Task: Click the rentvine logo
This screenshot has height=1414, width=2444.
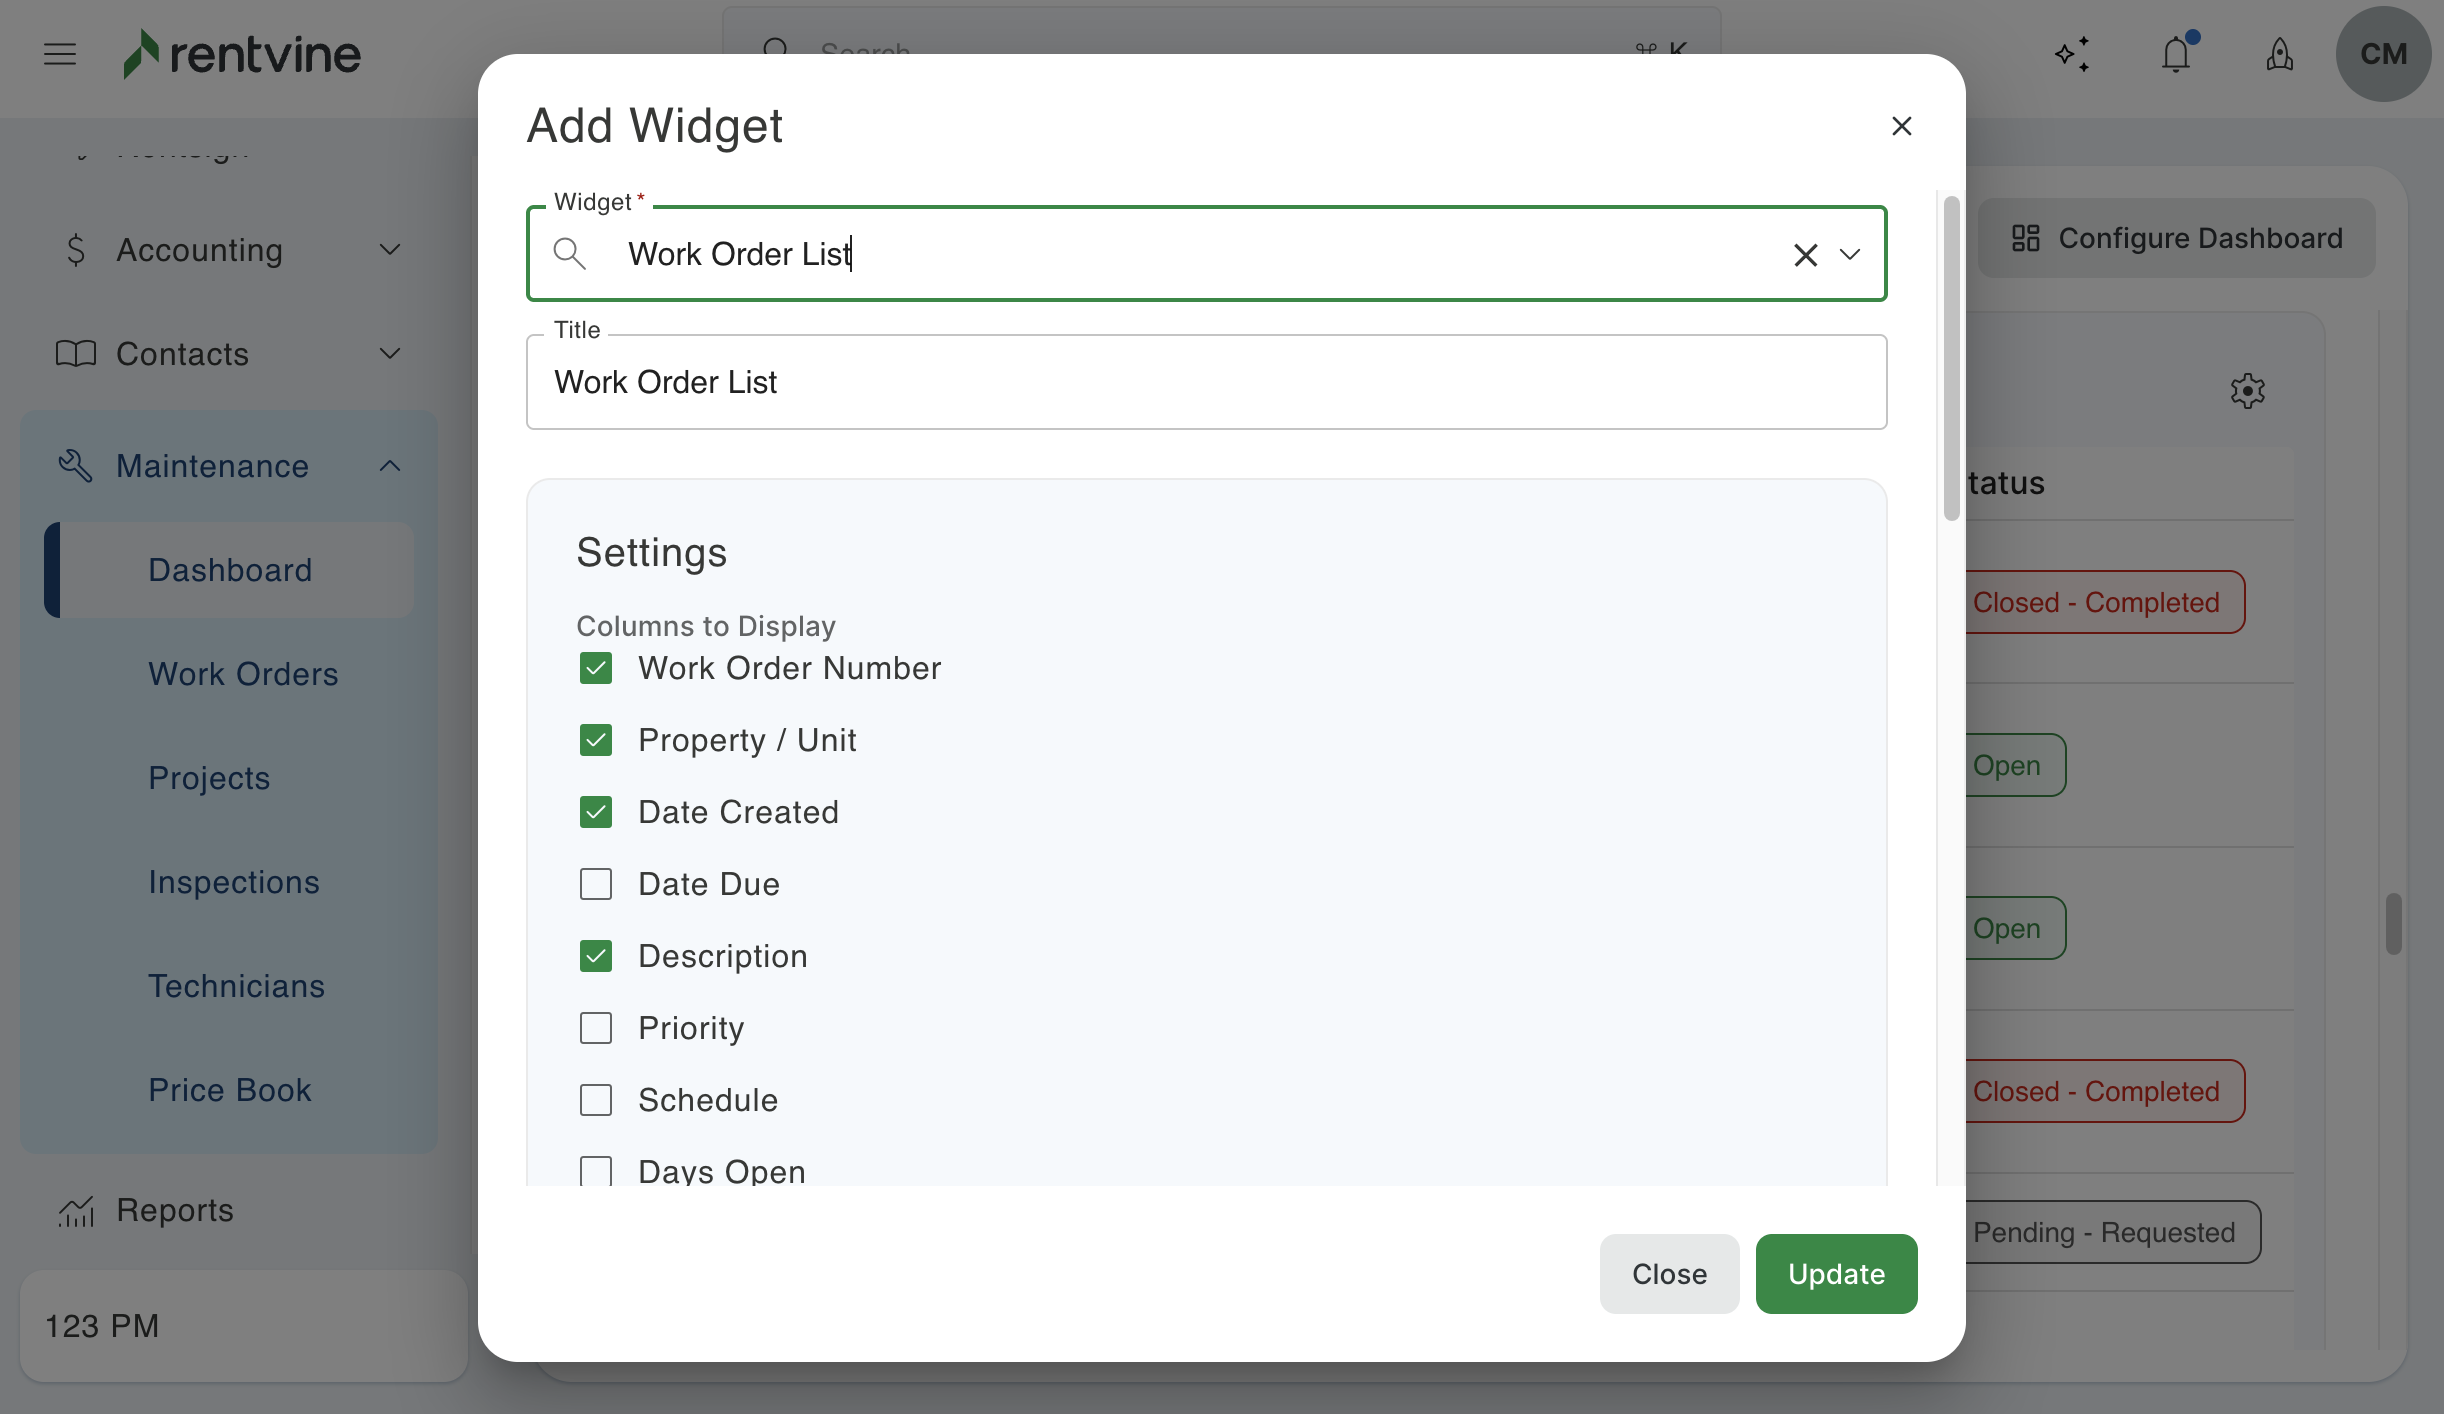Action: [x=242, y=54]
